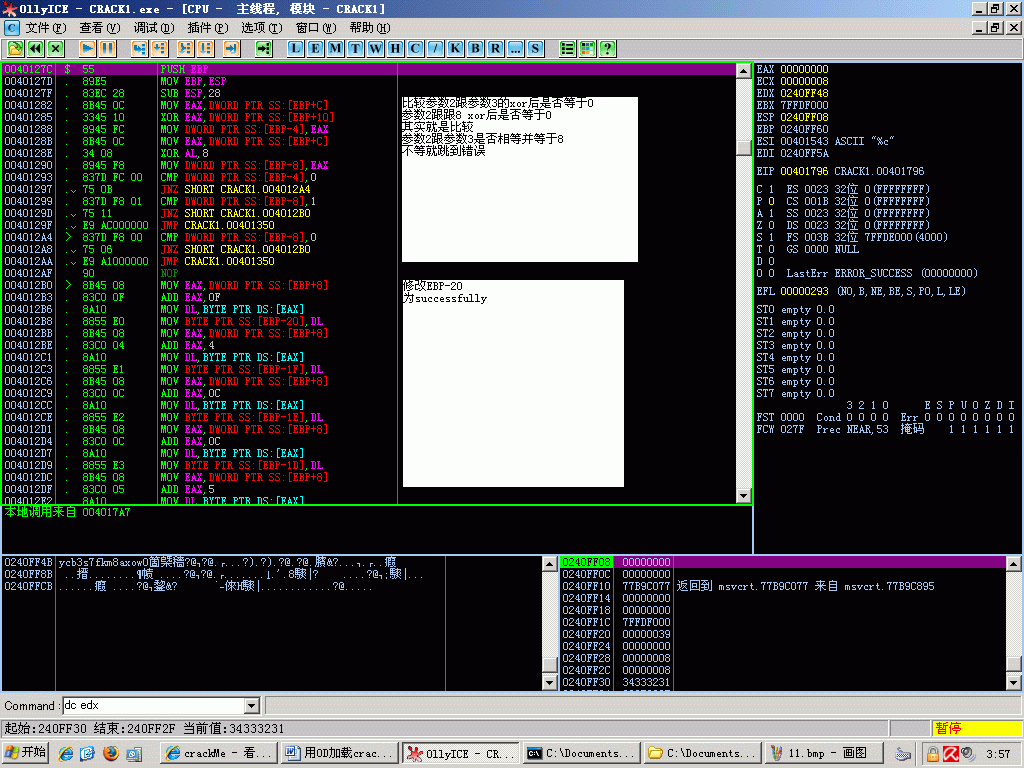This screenshot has width=1024, height=768.
Task: Show Call stack with K button
Action: [456, 48]
